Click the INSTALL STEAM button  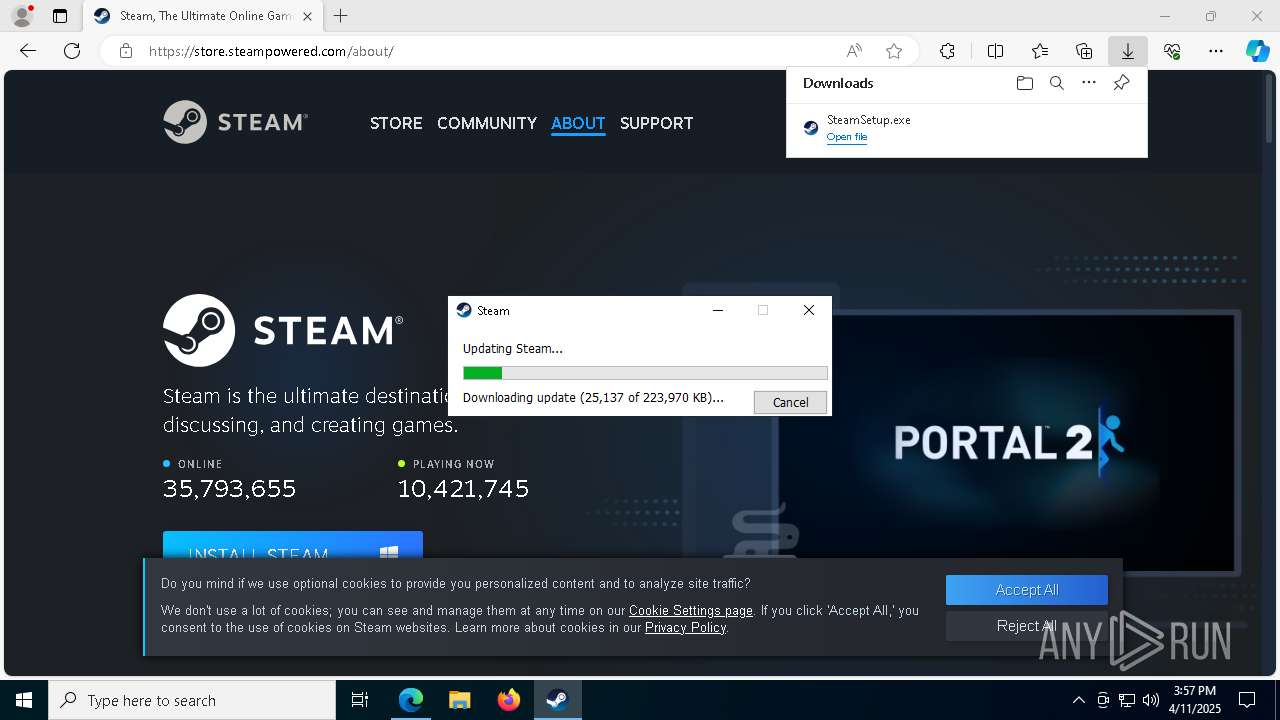(x=293, y=547)
